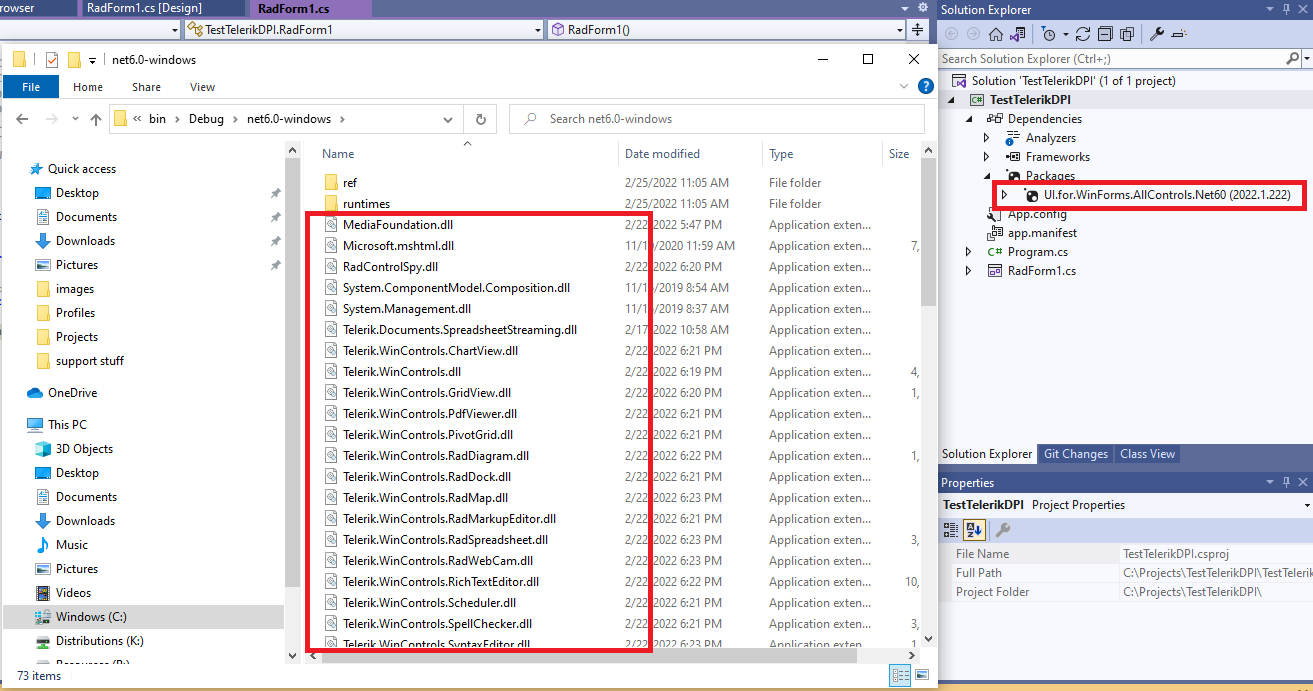Viewport: 1313px width, 691px height.
Task: Click Split editor icon right of RadForm1() dropdown
Action: pos(918,30)
